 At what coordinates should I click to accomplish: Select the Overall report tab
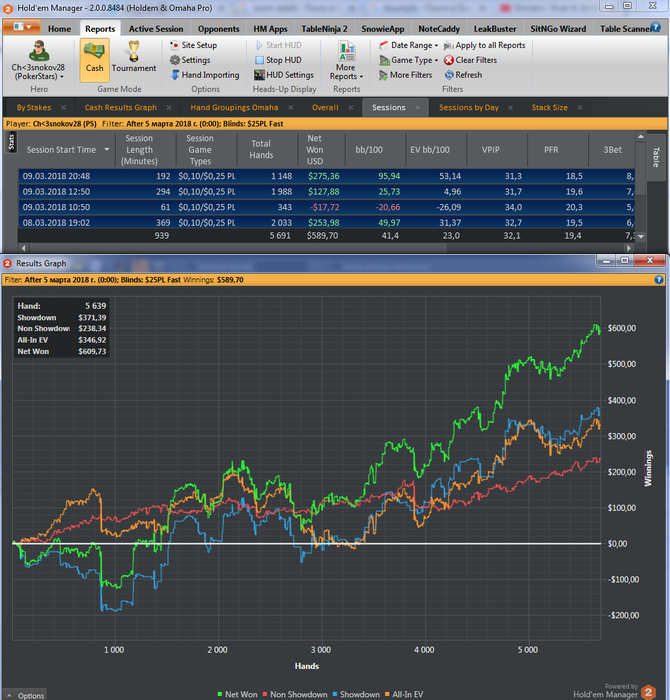(x=325, y=108)
